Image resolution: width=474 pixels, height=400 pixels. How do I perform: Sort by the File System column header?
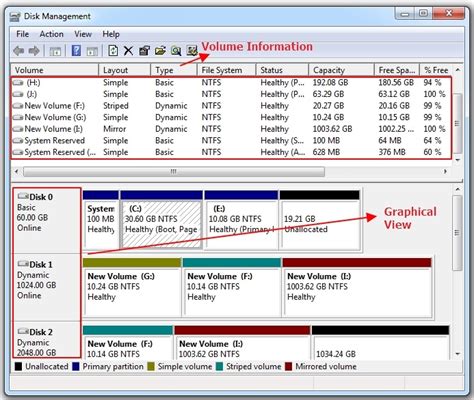pyautogui.click(x=227, y=70)
